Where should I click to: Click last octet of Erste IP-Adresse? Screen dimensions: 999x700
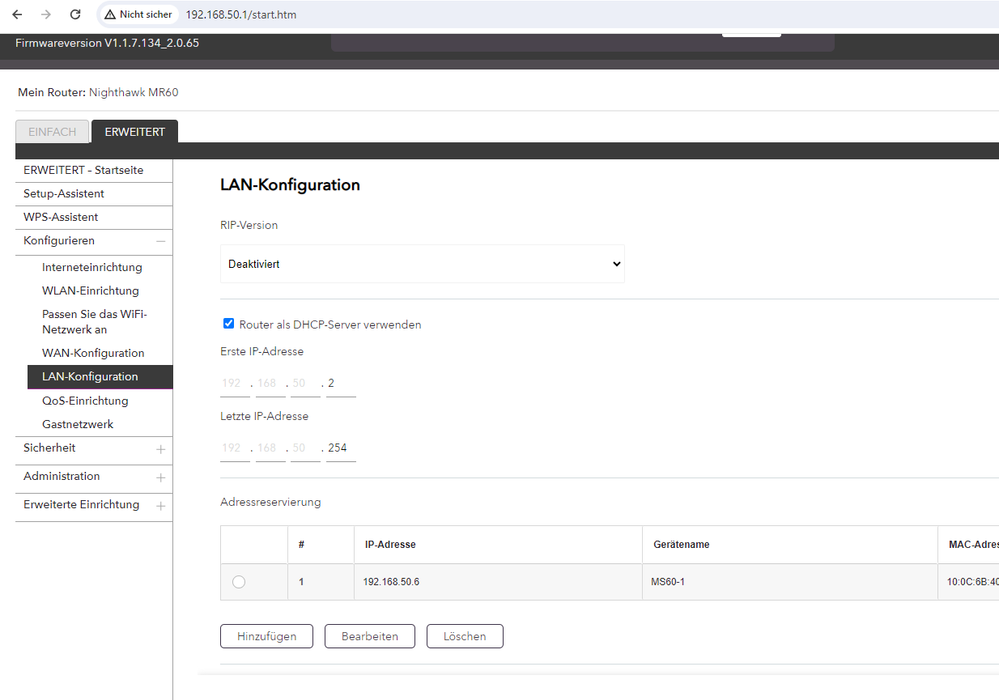(x=340, y=383)
